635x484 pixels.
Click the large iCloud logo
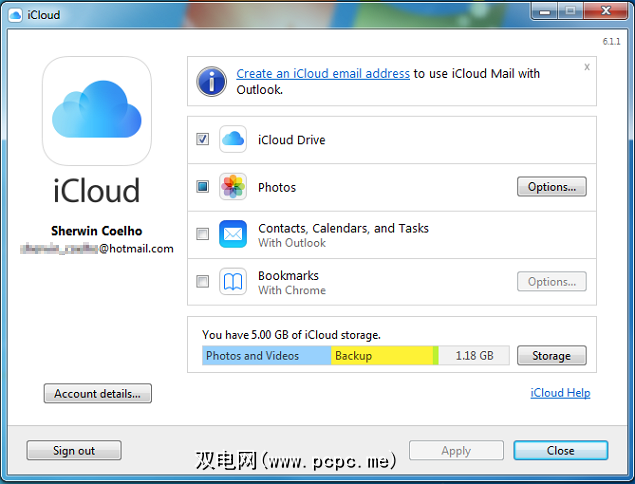click(97, 111)
